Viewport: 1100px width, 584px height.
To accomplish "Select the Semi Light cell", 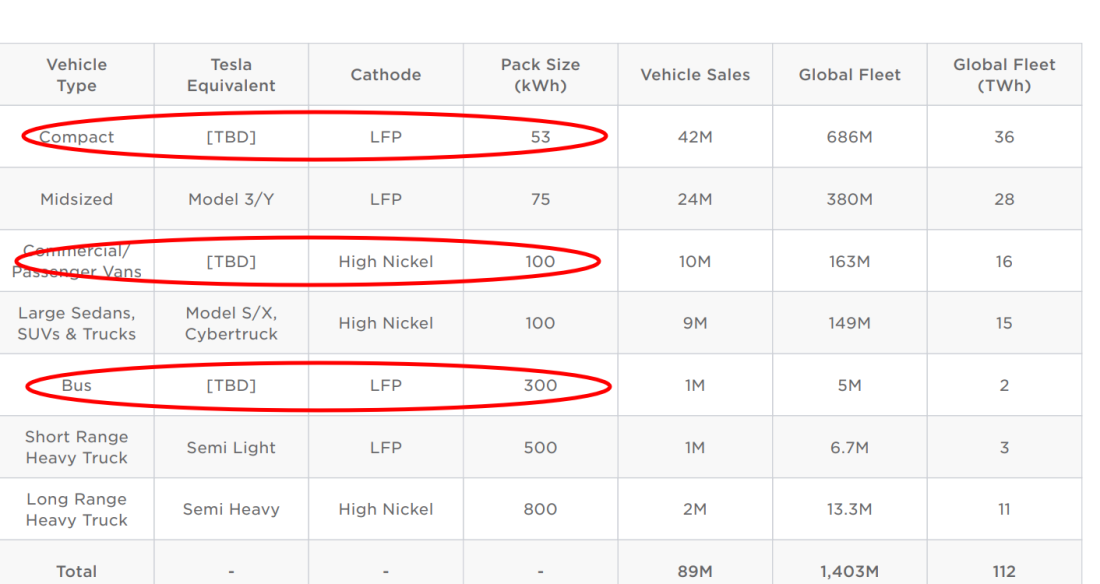I will pos(231,448).
